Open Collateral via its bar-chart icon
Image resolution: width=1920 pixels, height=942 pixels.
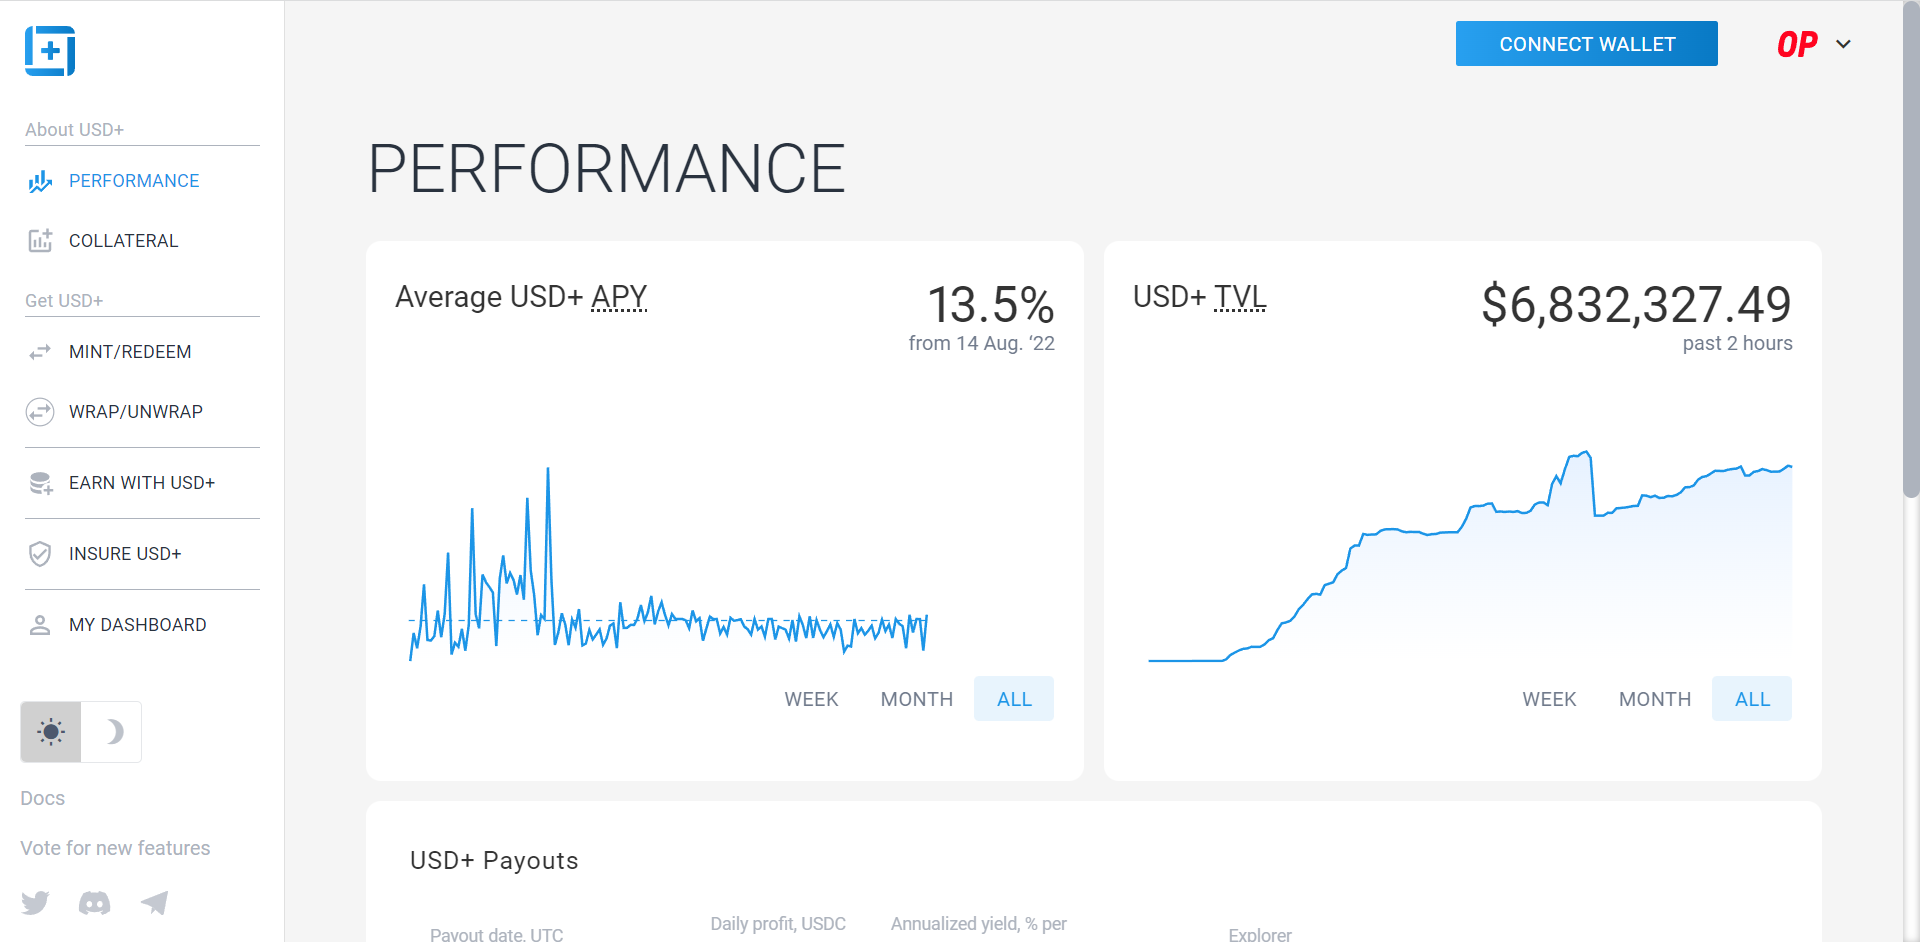pyautogui.click(x=39, y=240)
